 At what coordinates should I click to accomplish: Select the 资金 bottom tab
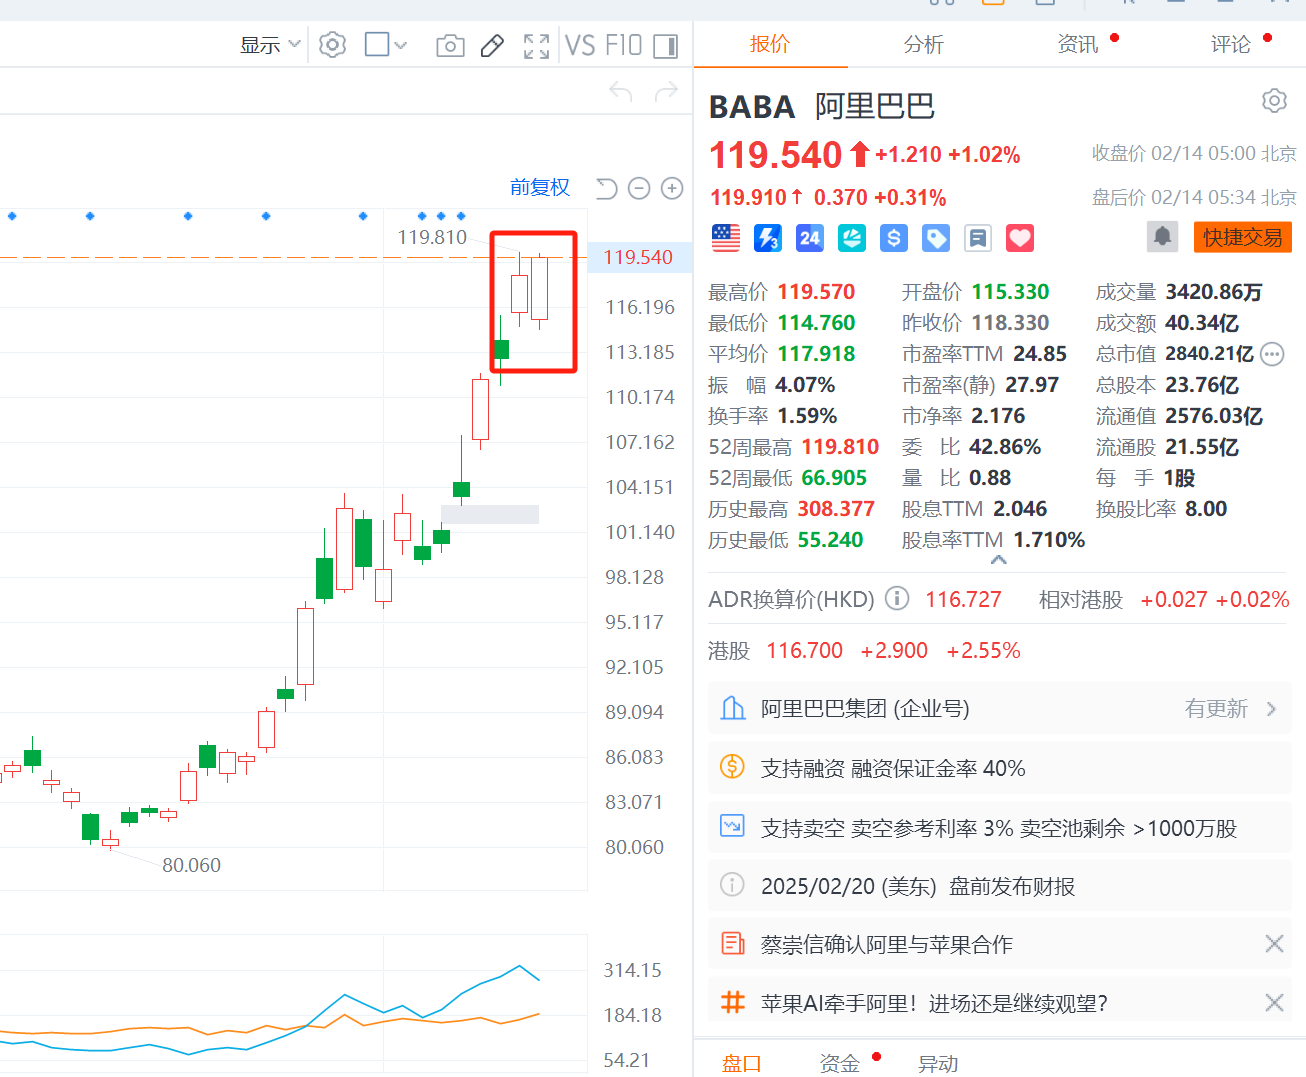coord(839,1063)
